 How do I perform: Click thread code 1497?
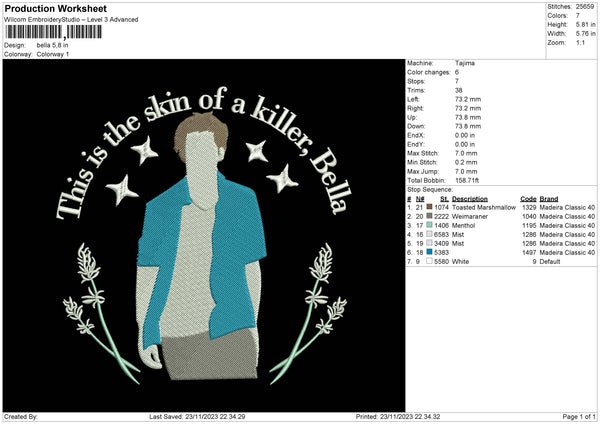point(529,252)
